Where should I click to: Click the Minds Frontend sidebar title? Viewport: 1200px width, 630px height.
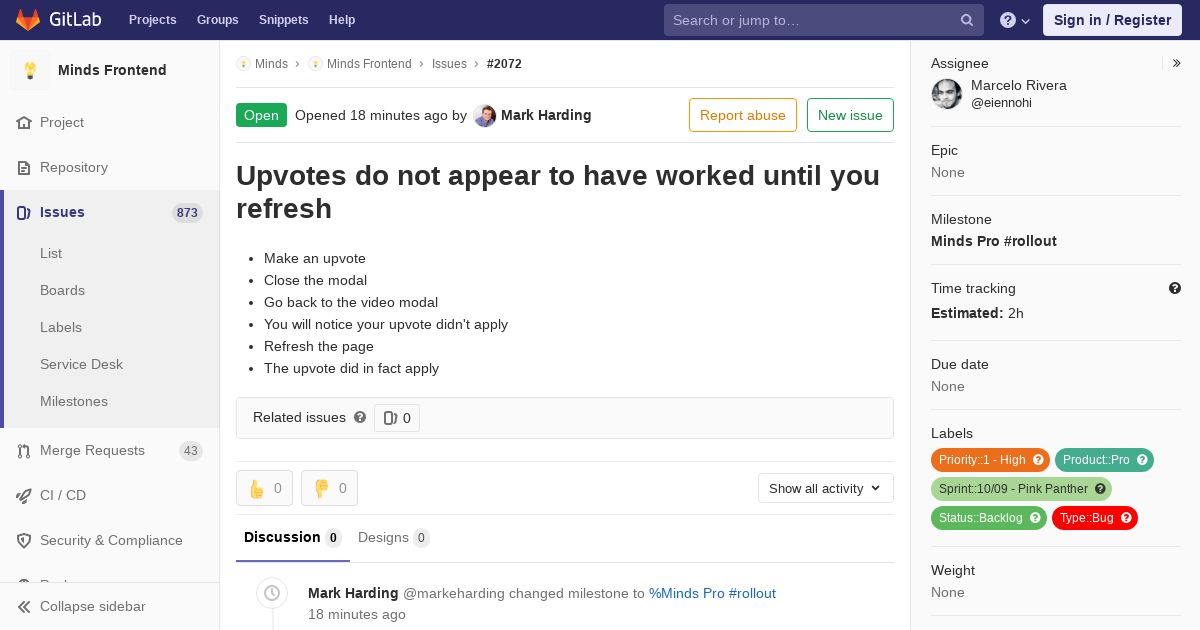[x=112, y=70]
